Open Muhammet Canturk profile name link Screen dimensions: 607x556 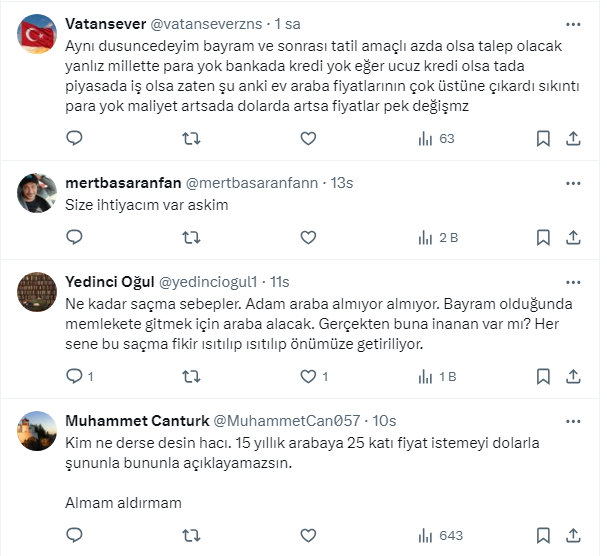[x=136, y=419]
